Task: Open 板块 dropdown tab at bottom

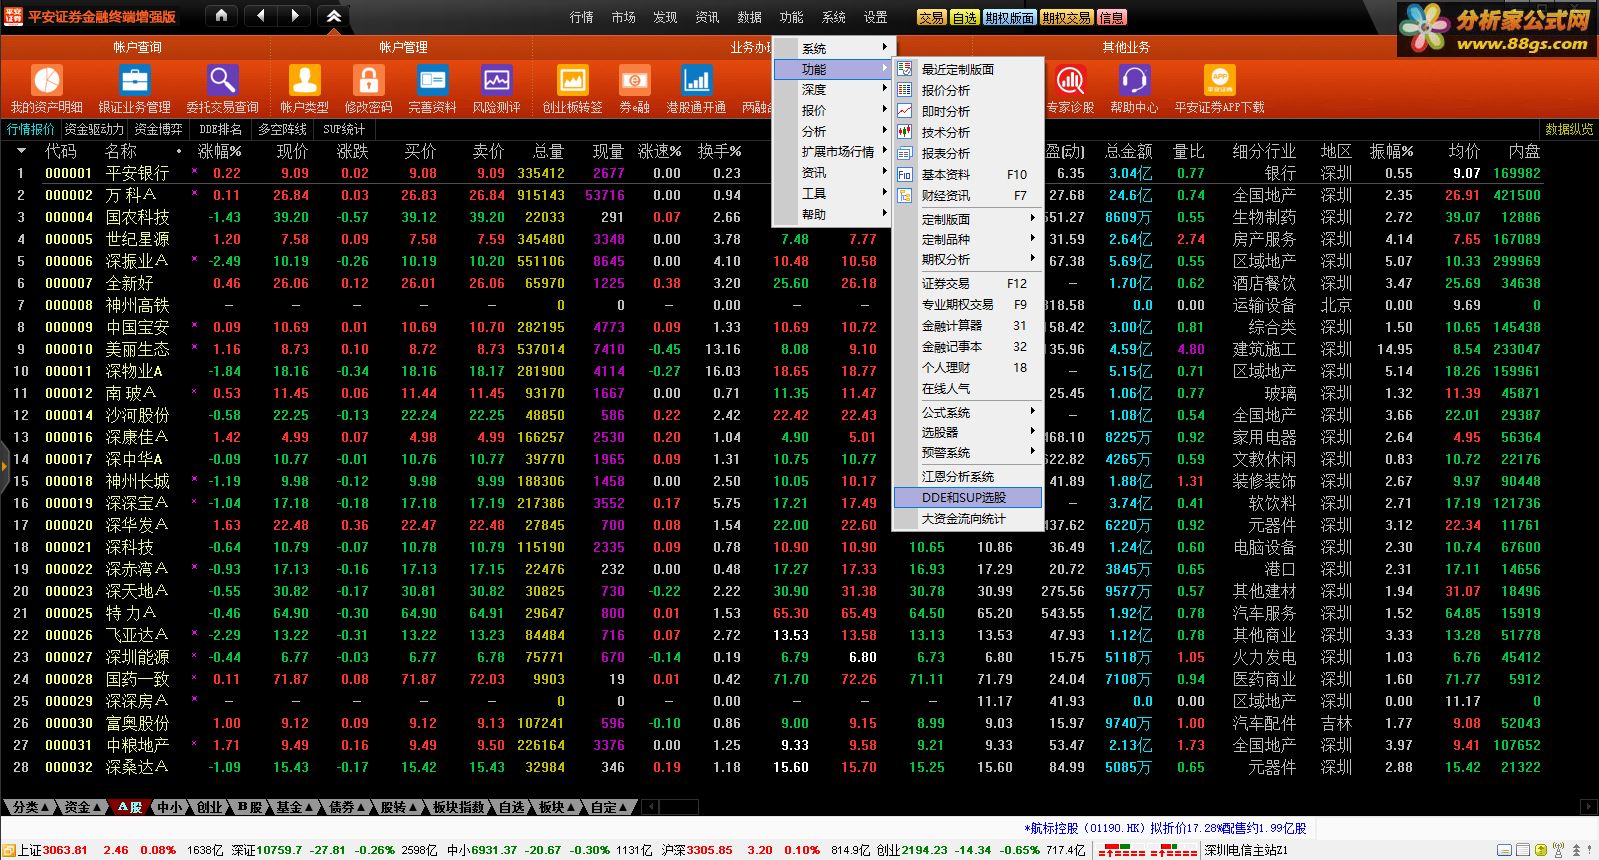Action: point(557,807)
